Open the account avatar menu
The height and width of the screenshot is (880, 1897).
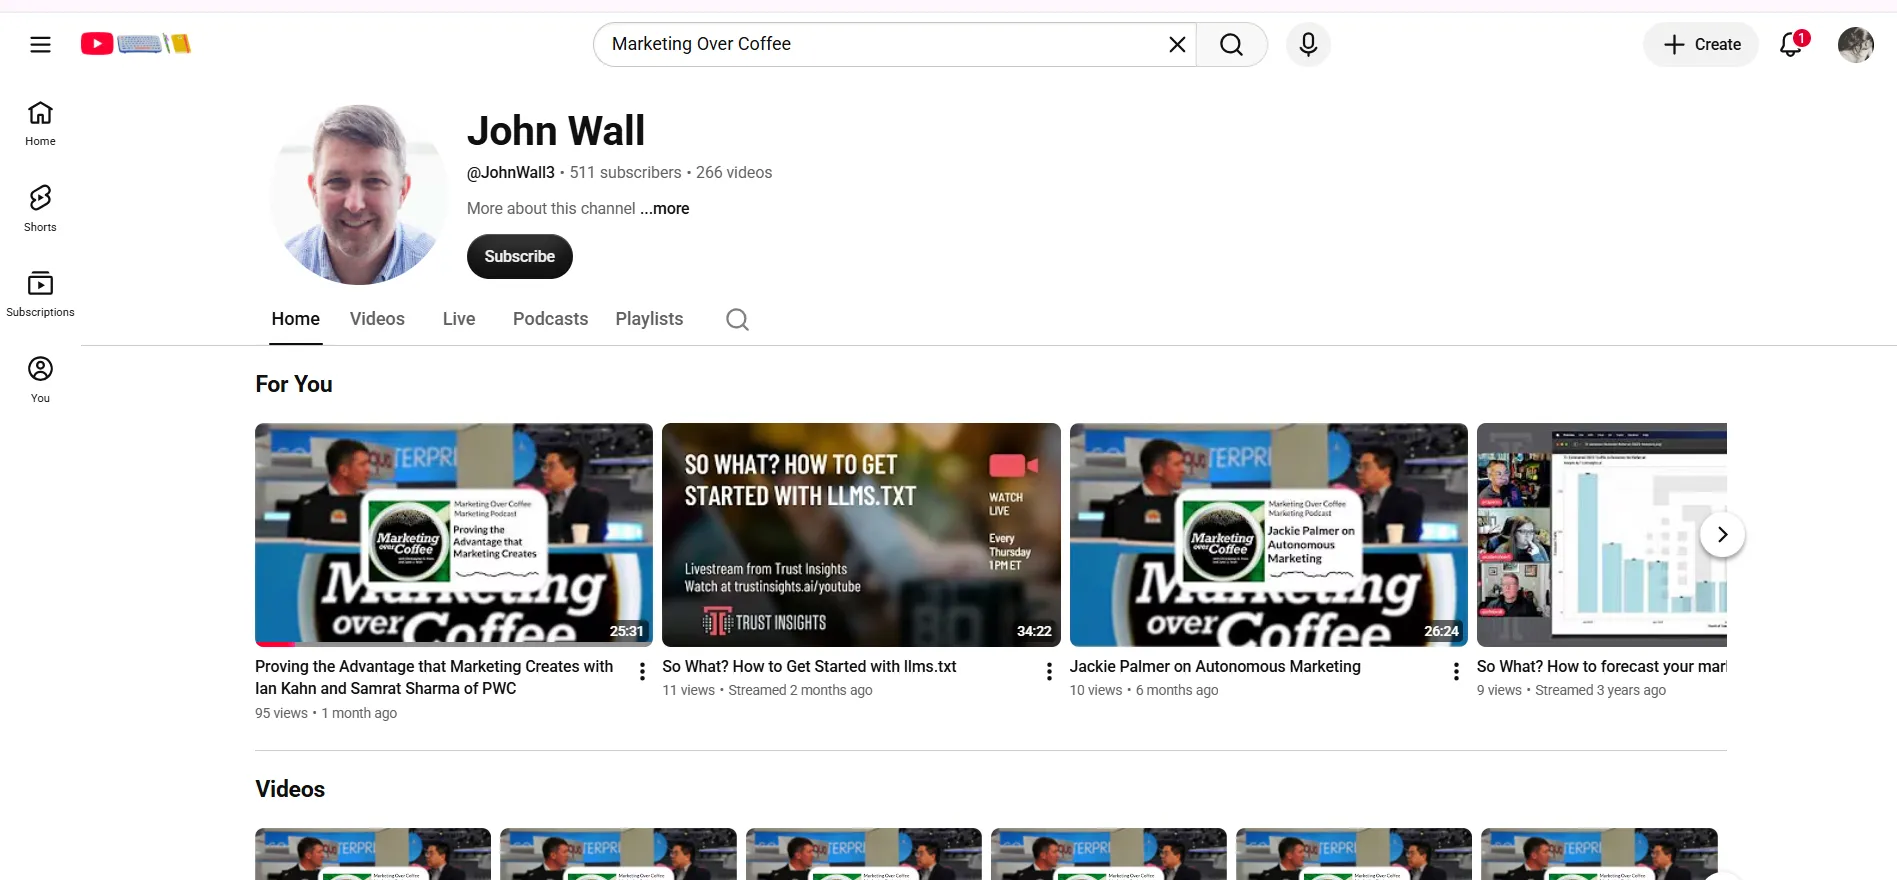1856,44
